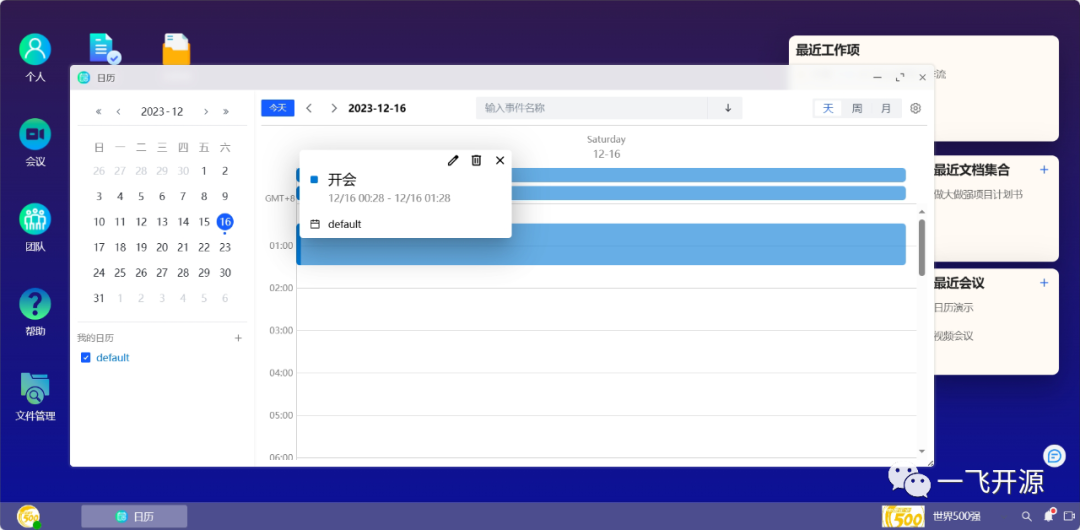
Task: Go to previous month in mini calendar
Action: tap(118, 112)
